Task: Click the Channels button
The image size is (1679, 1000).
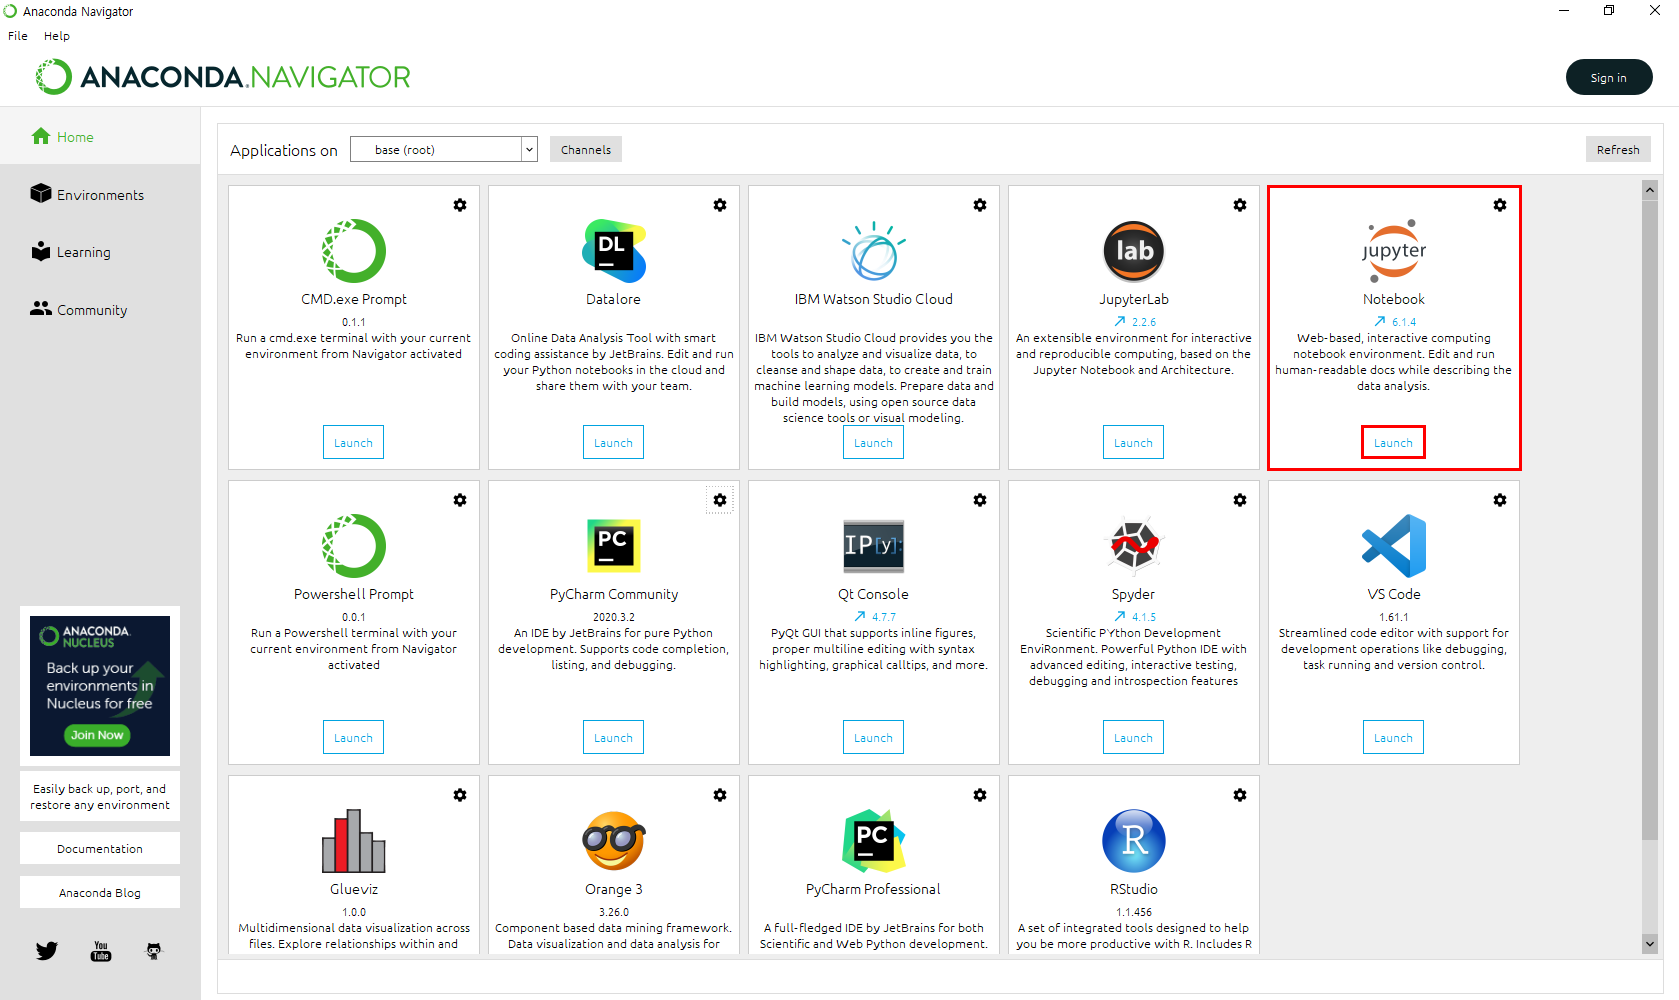Action: point(586,150)
